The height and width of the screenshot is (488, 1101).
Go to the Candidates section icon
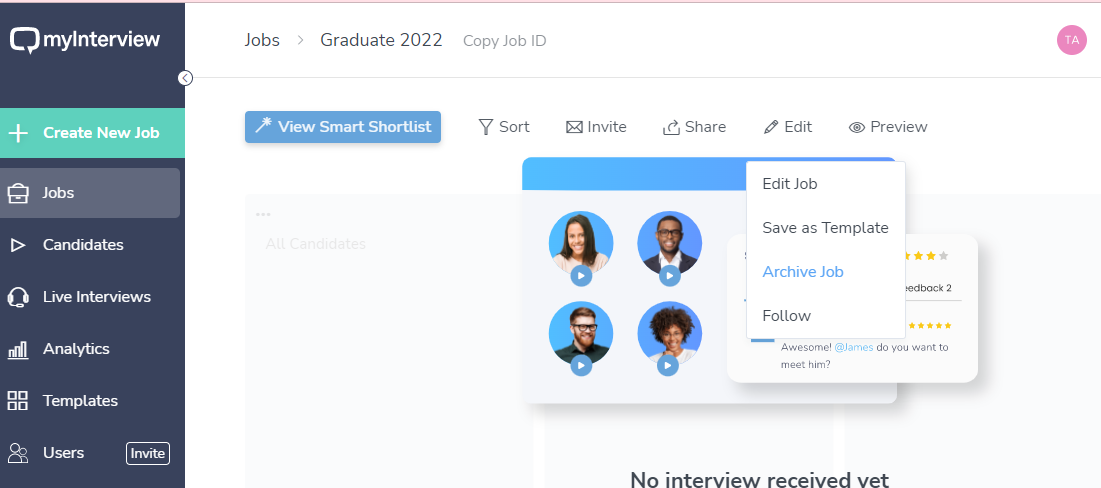click(18, 245)
